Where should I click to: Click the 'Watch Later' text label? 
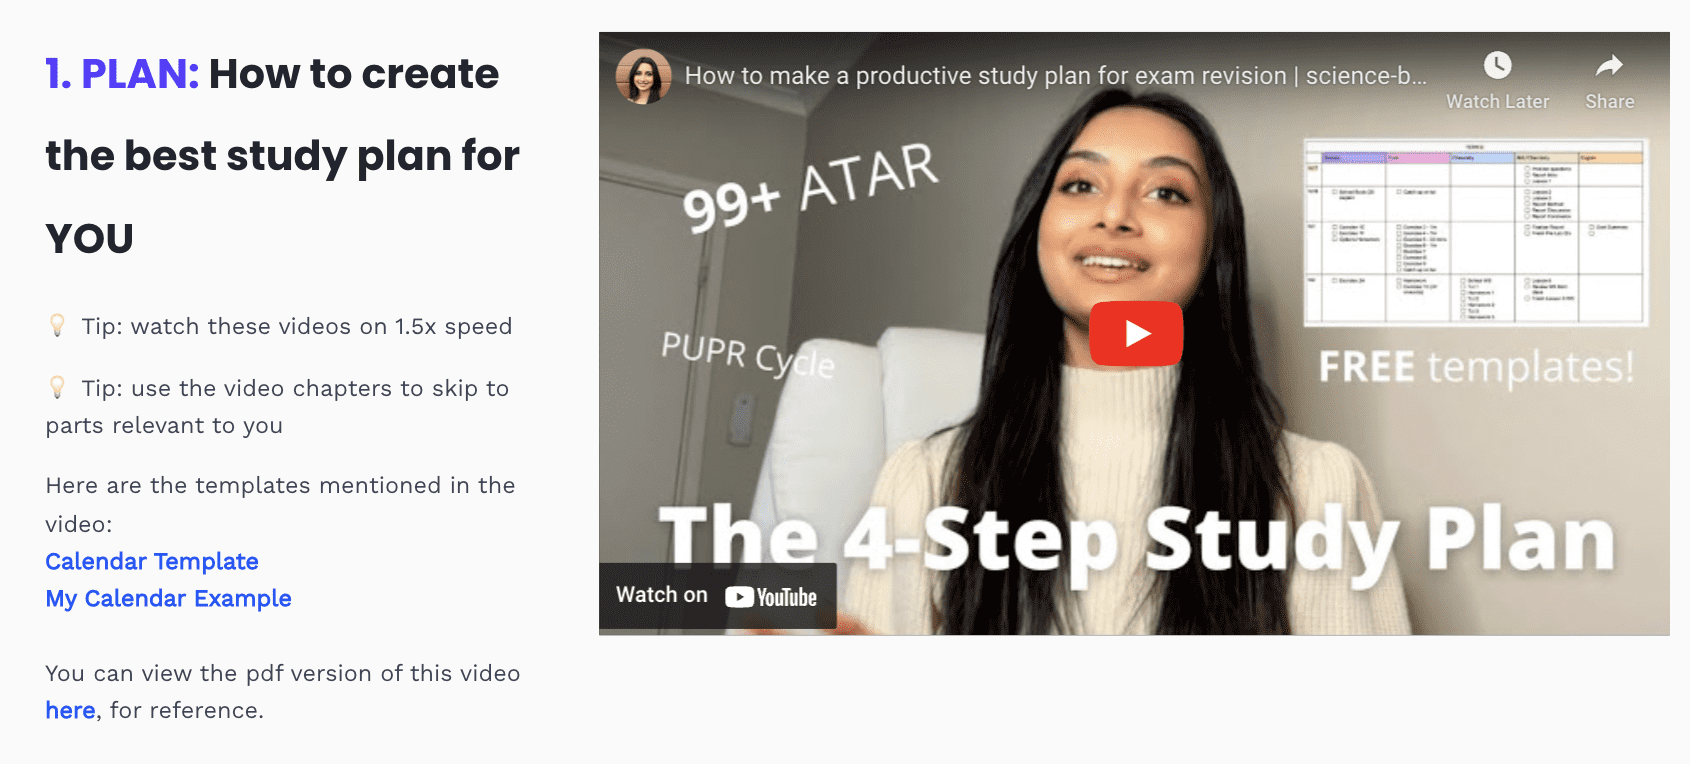pyautogui.click(x=1497, y=101)
